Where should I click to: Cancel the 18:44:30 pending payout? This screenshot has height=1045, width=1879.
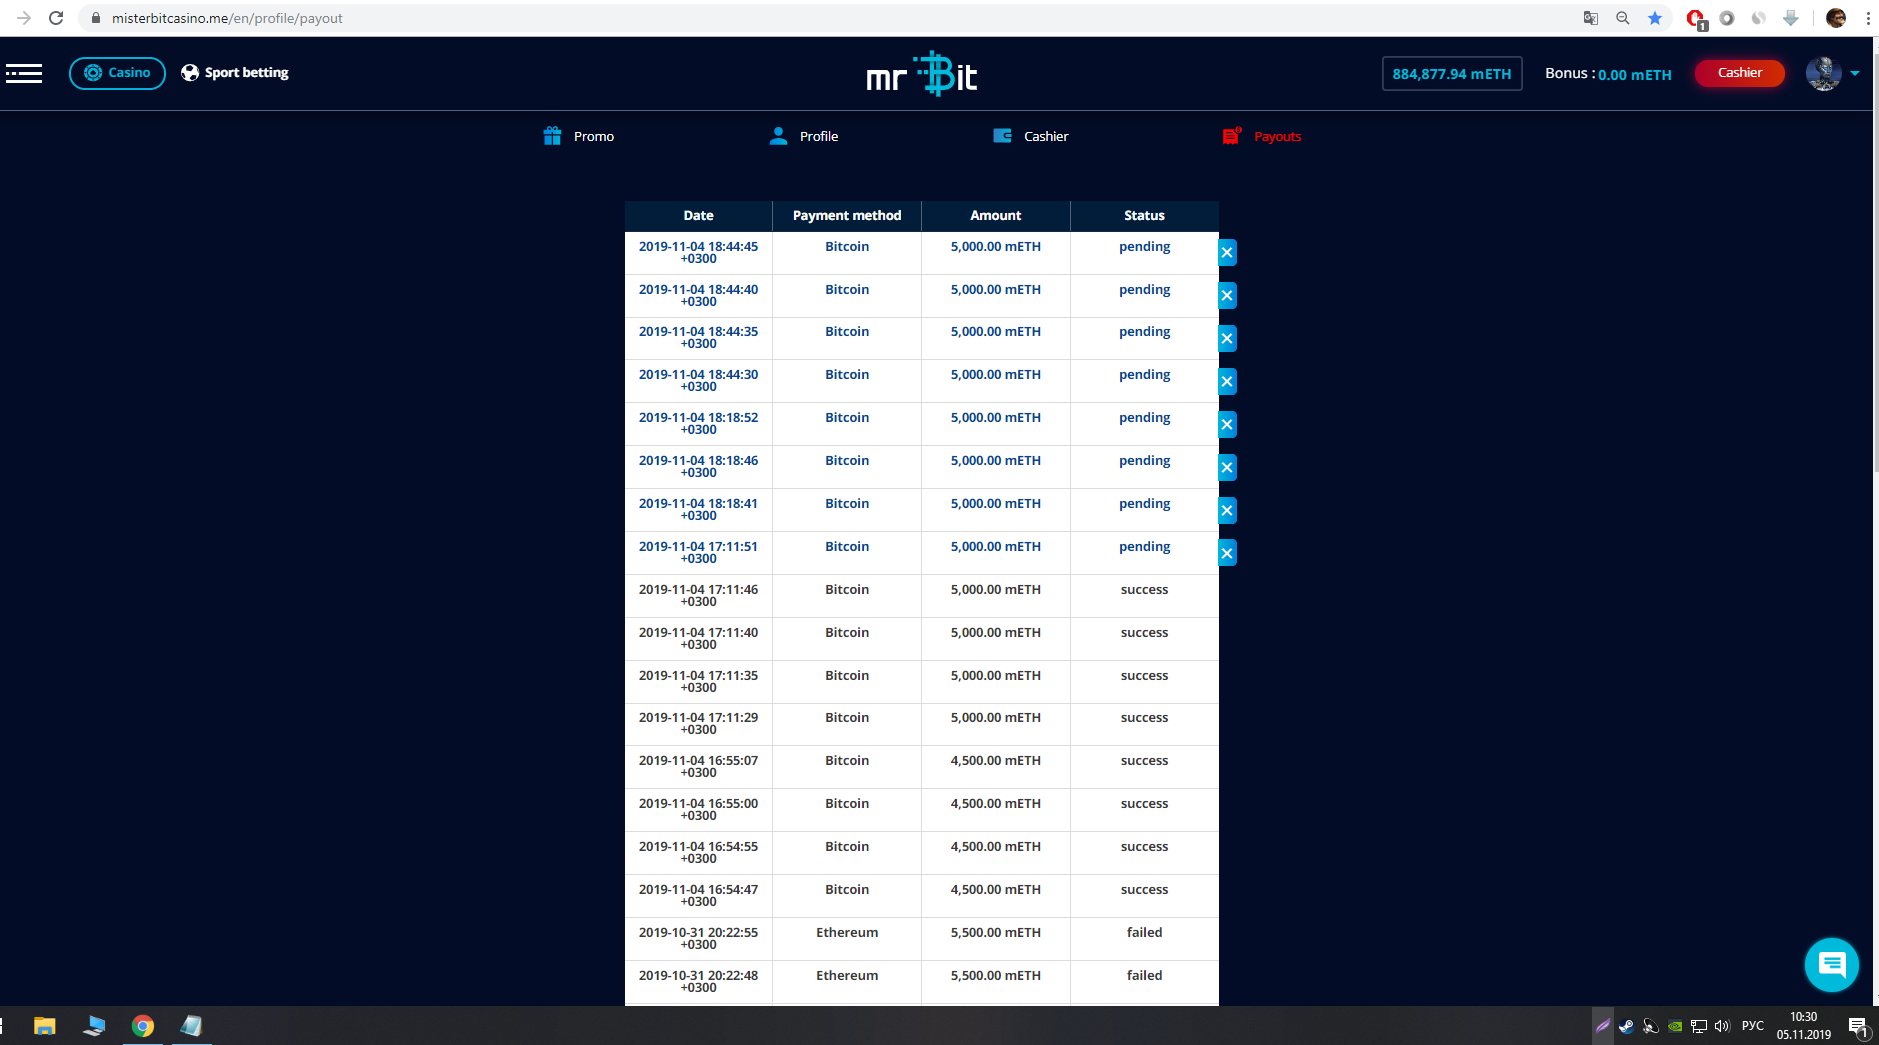point(1227,382)
